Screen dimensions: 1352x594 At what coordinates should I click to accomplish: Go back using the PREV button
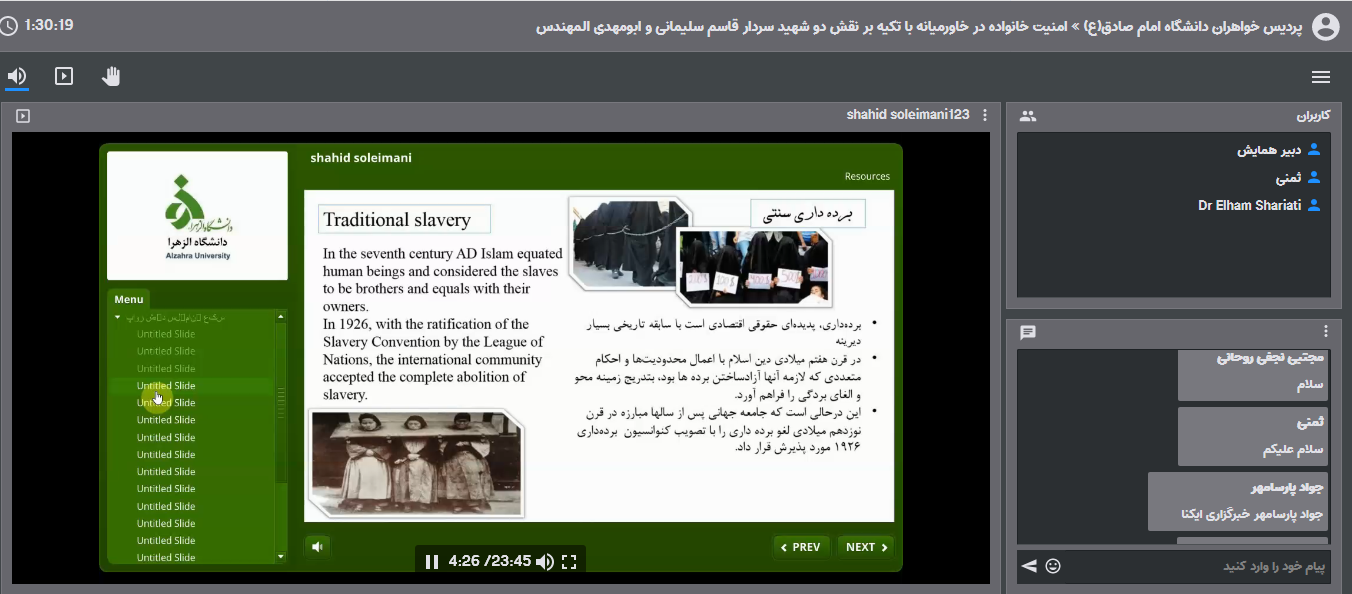click(x=801, y=547)
